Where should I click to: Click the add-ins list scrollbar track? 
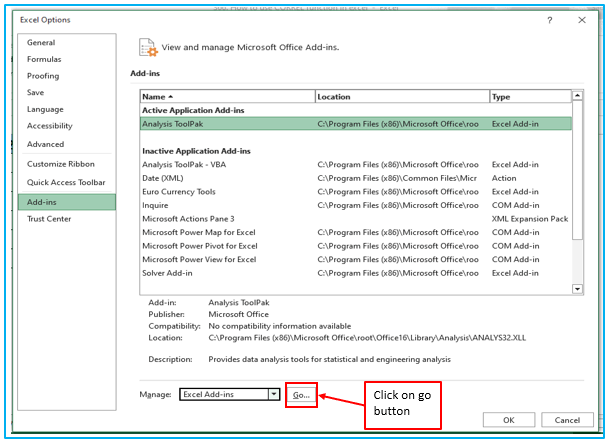click(578, 262)
